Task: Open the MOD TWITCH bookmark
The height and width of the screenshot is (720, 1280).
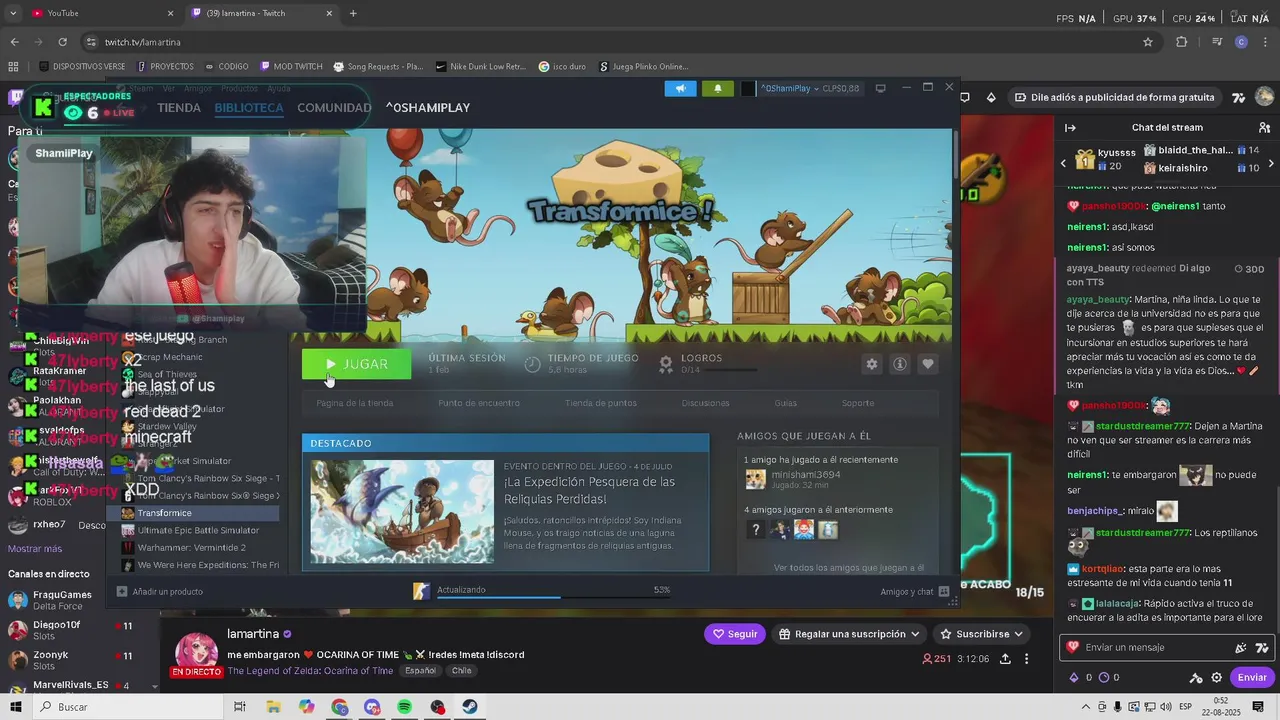Action: pos(291,67)
